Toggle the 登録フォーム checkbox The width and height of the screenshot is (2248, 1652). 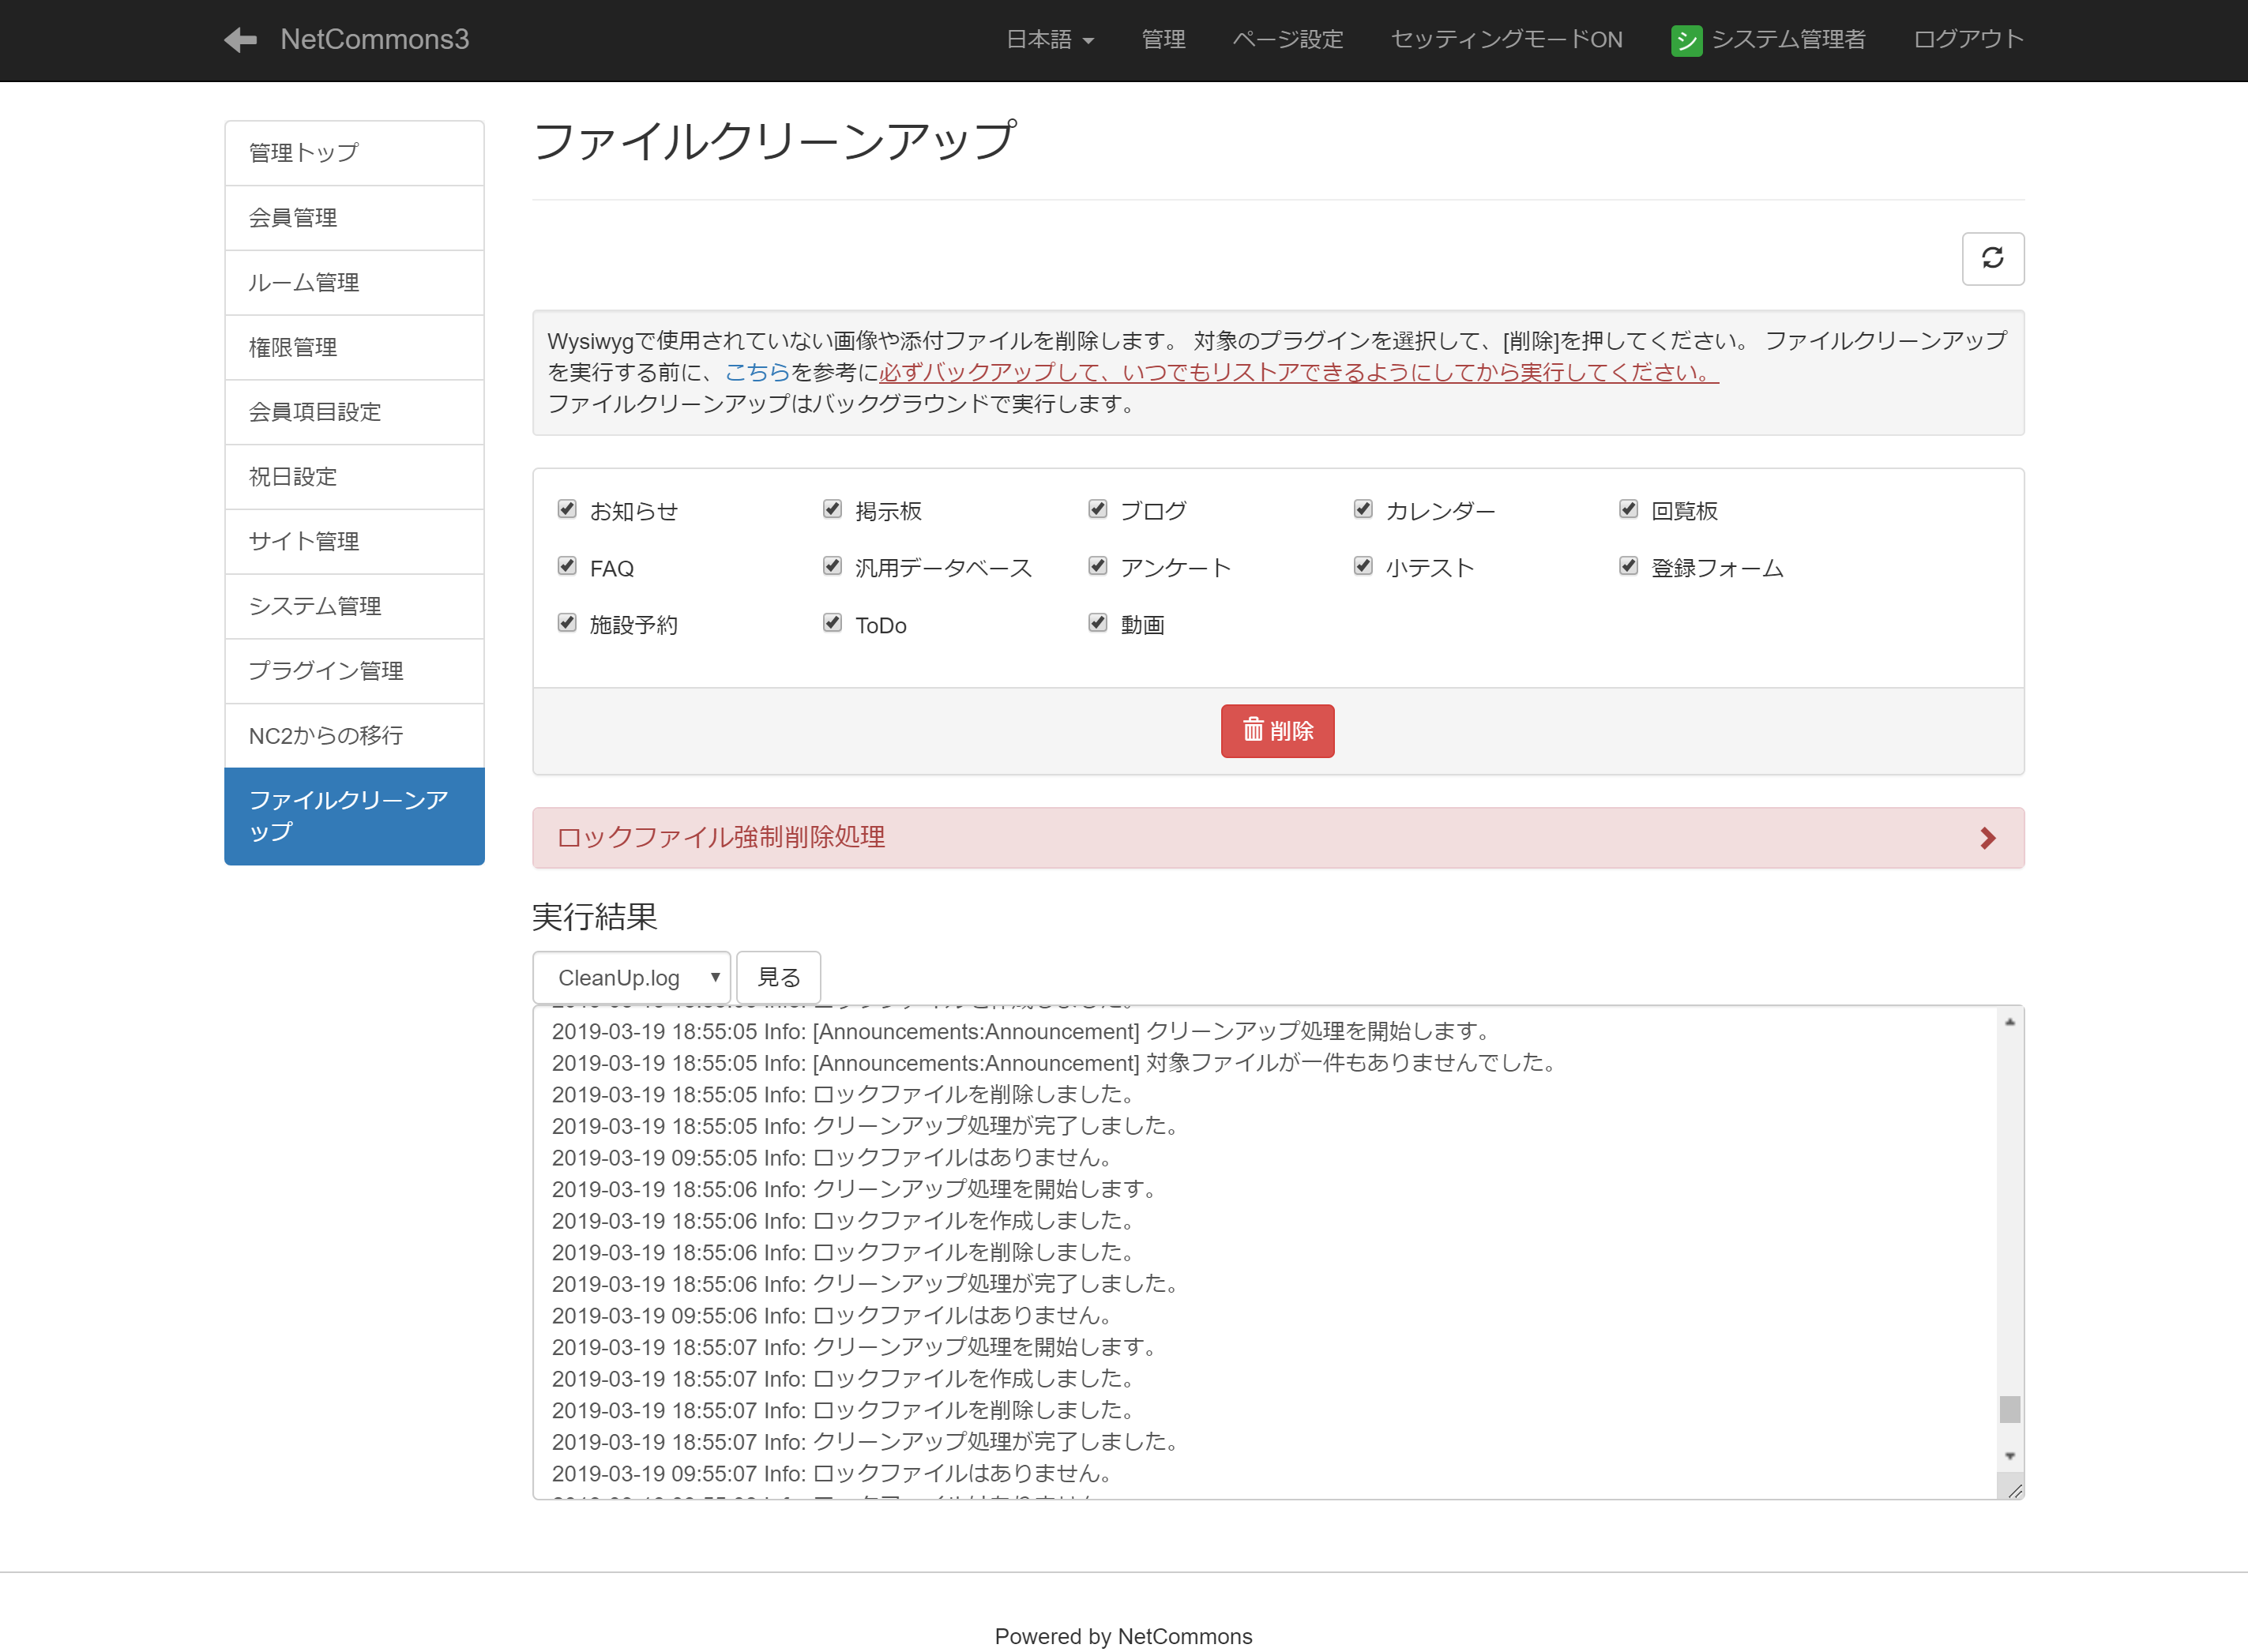(x=1628, y=566)
